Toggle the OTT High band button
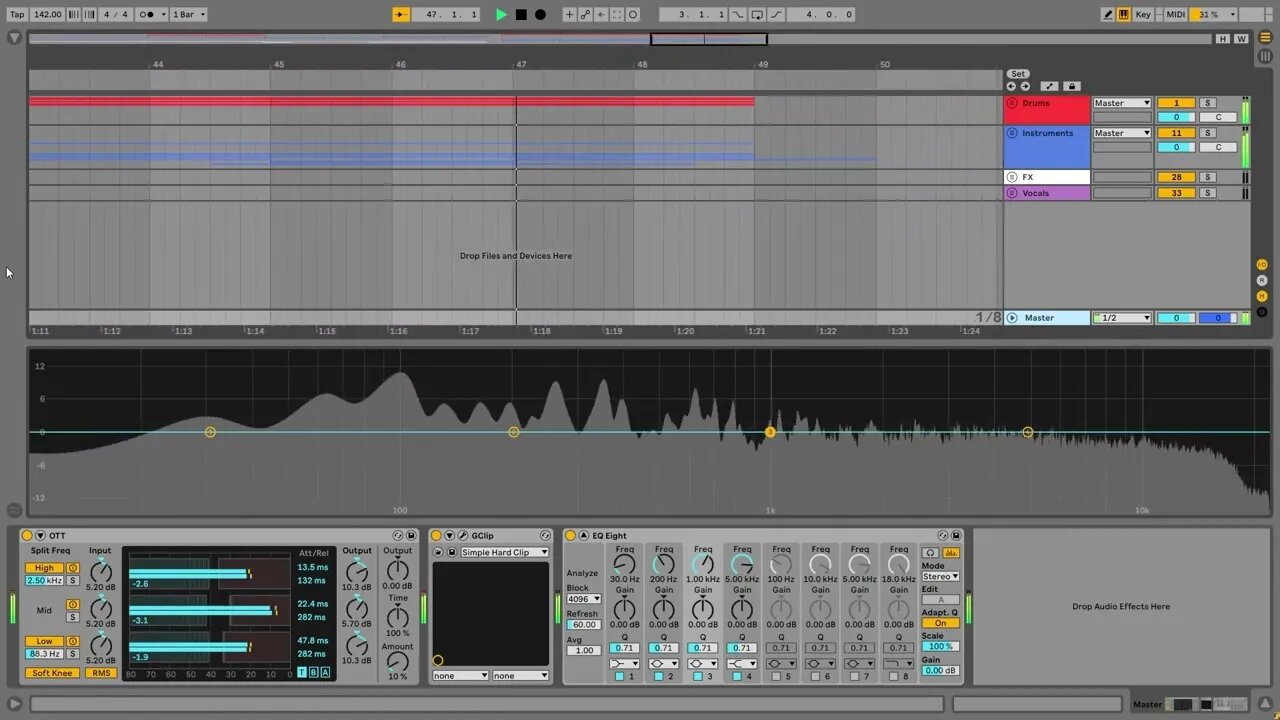 point(44,568)
